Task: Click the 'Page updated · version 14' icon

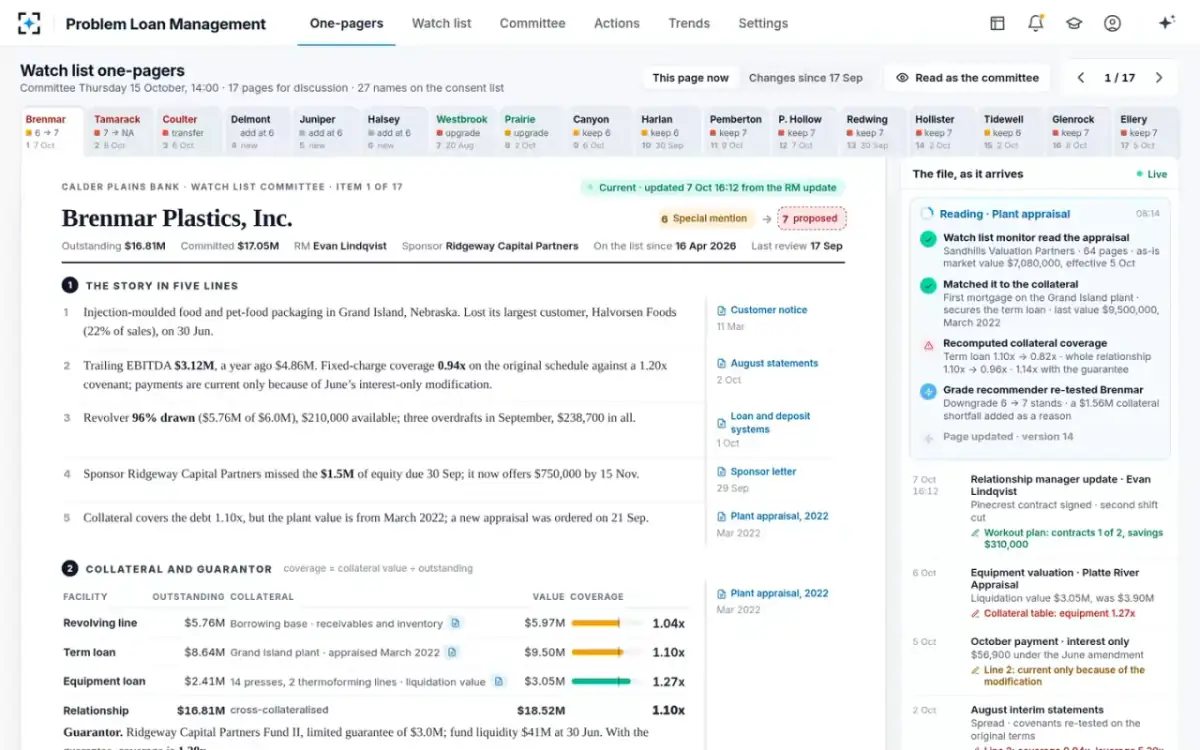Action: coord(928,437)
